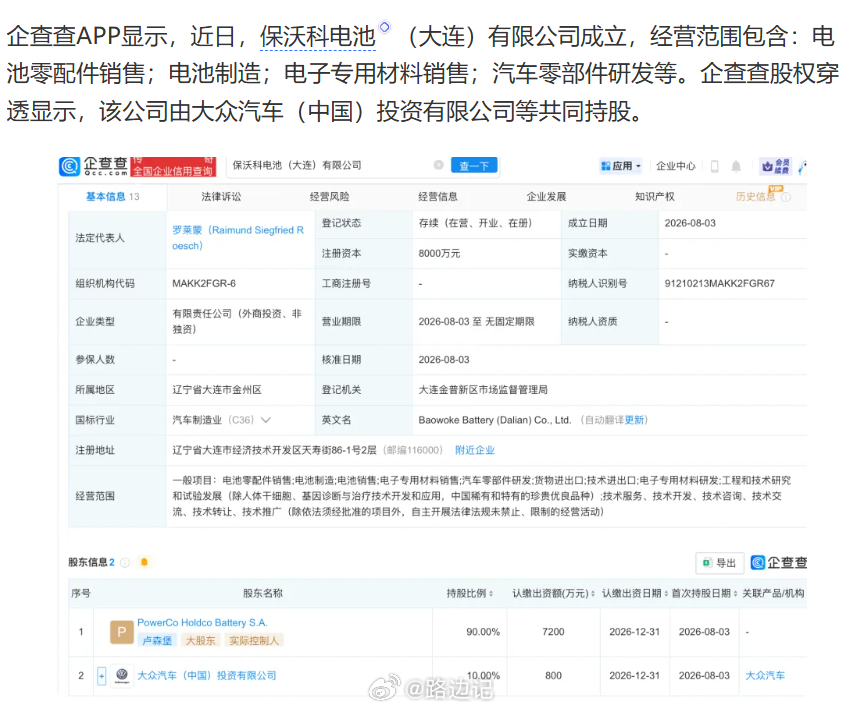Image resolution: width=865 pixels, height=709 pixels.
Task: Select the 800 subscribed capital cell
Action: point(553,675)
